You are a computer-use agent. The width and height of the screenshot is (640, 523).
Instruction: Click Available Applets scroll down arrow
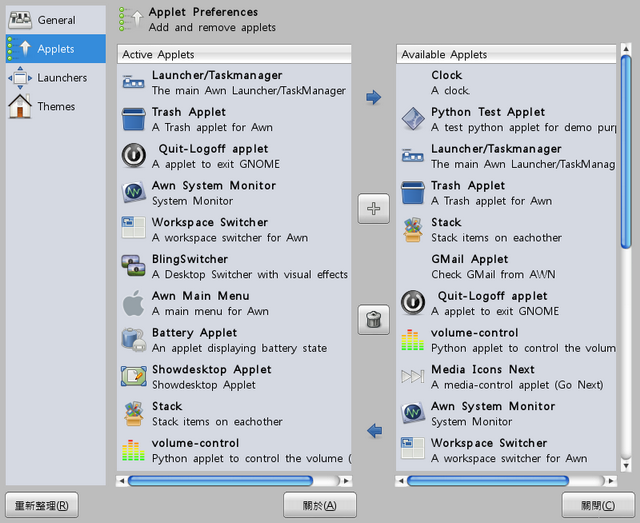click(626, 465)
